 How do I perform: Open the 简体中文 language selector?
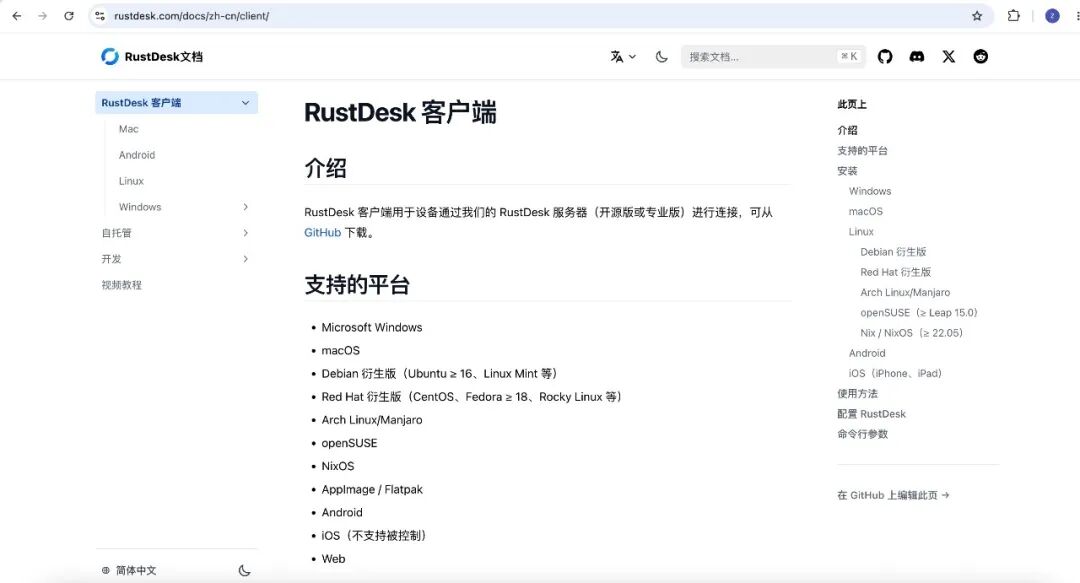(x=129, y=571)
